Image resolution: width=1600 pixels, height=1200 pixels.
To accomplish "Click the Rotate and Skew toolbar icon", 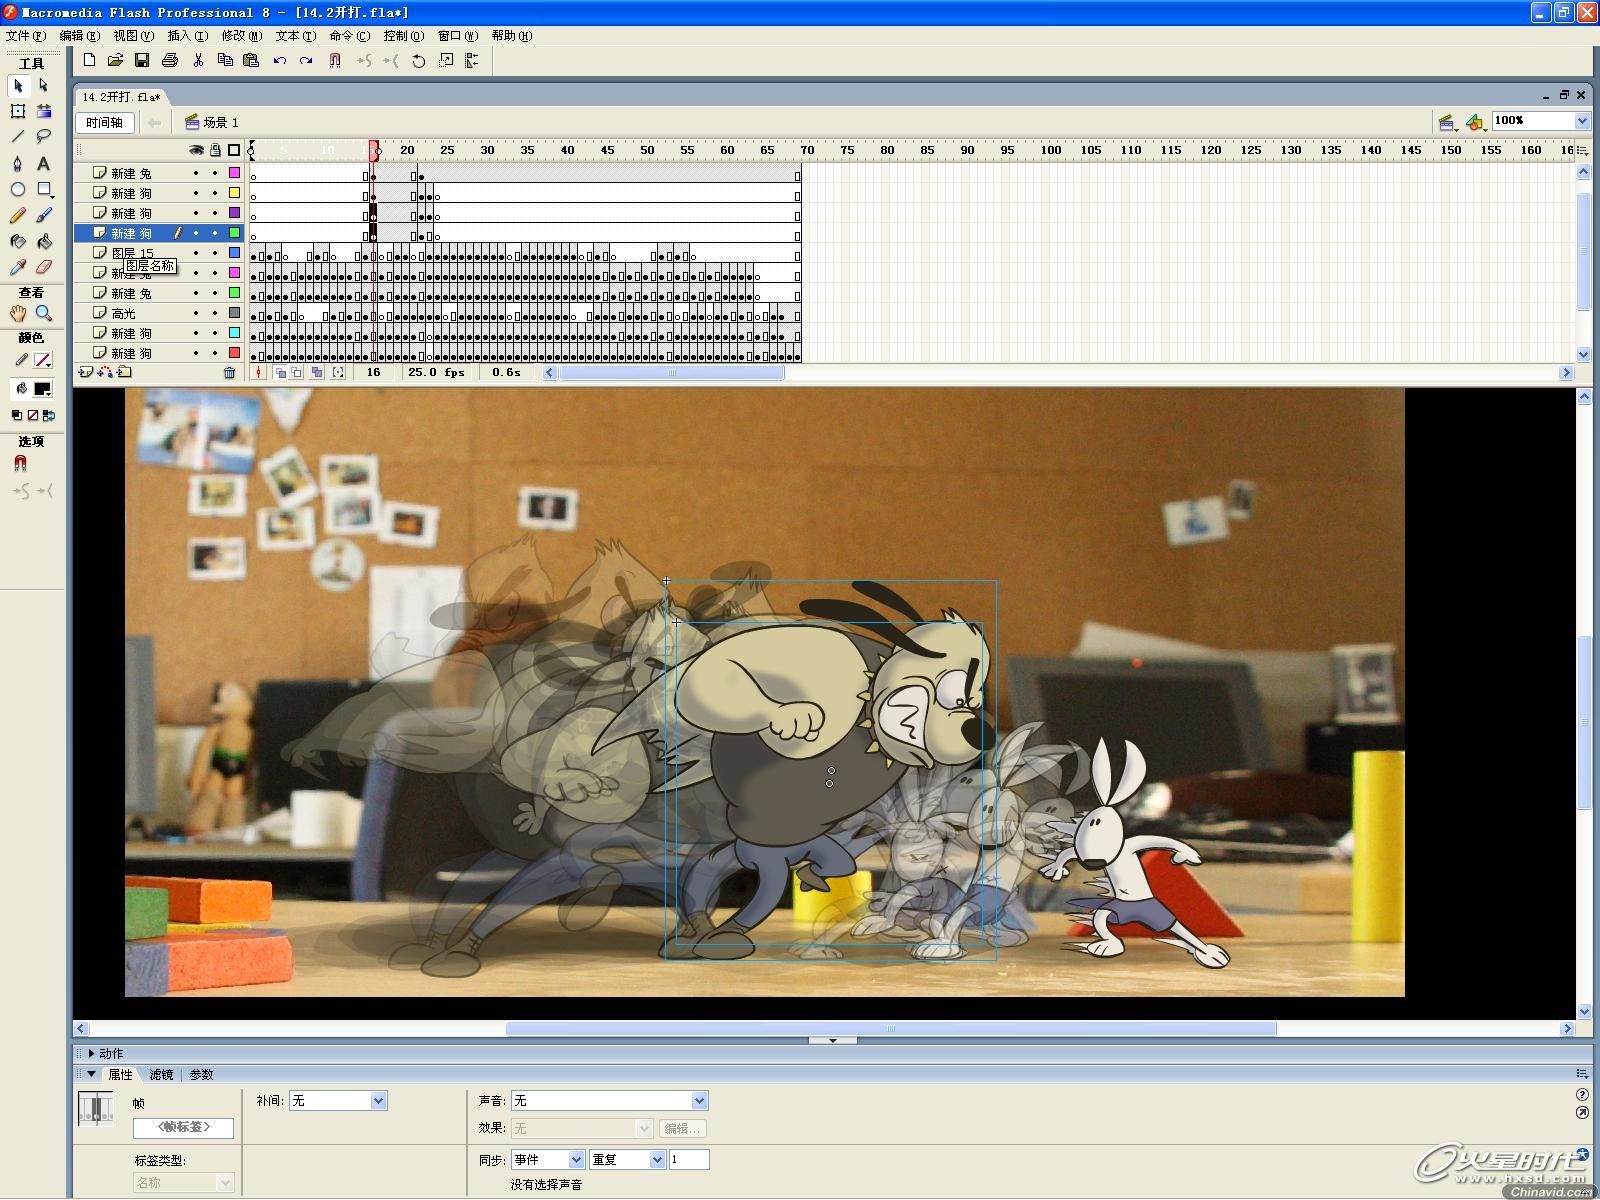I will click(419, 60).
